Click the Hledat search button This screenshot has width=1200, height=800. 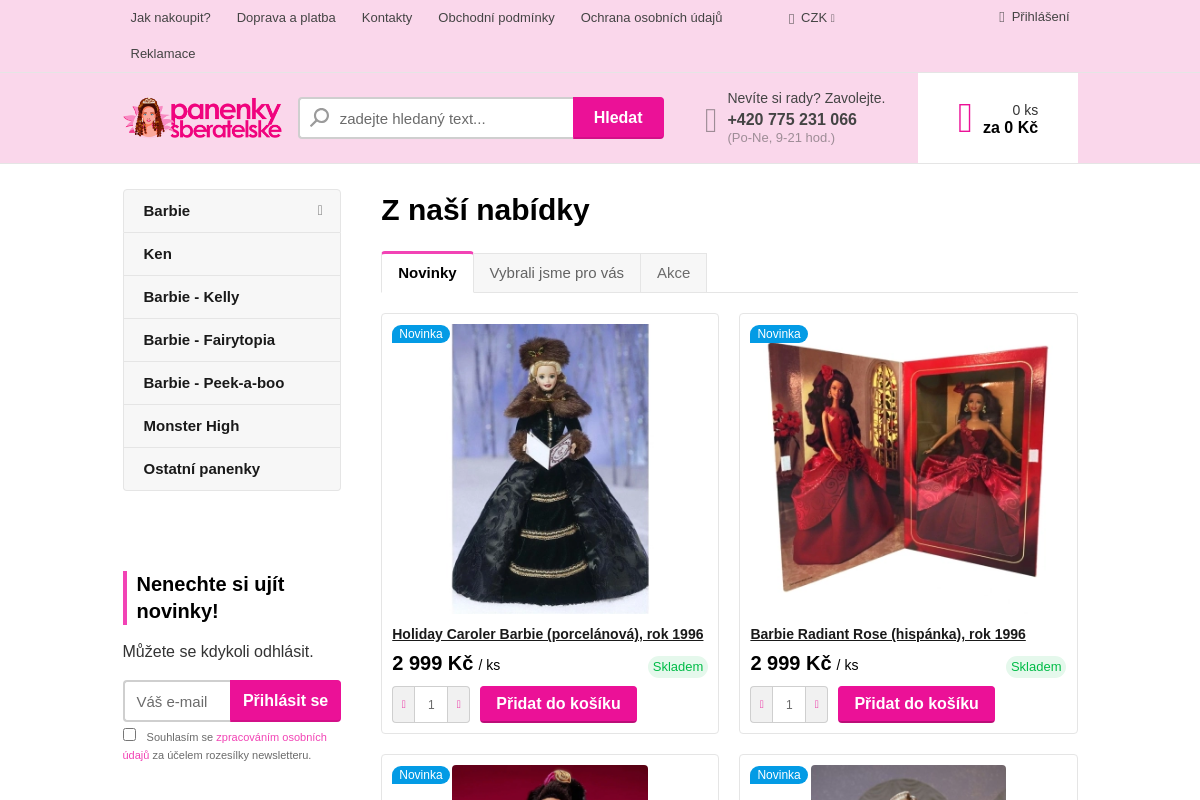click(x=618, y=118)
